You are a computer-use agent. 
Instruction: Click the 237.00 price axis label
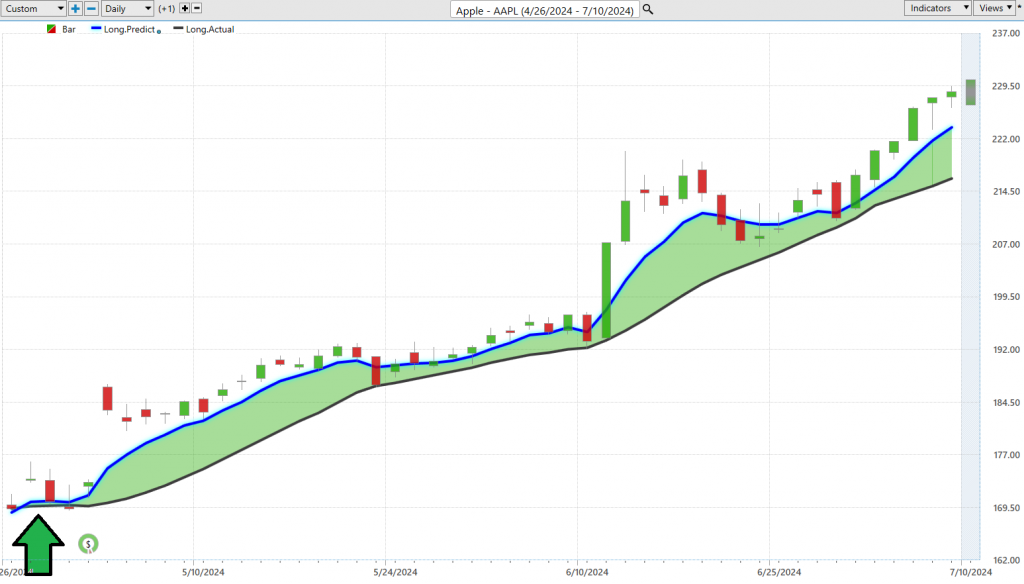point(1006,33)
